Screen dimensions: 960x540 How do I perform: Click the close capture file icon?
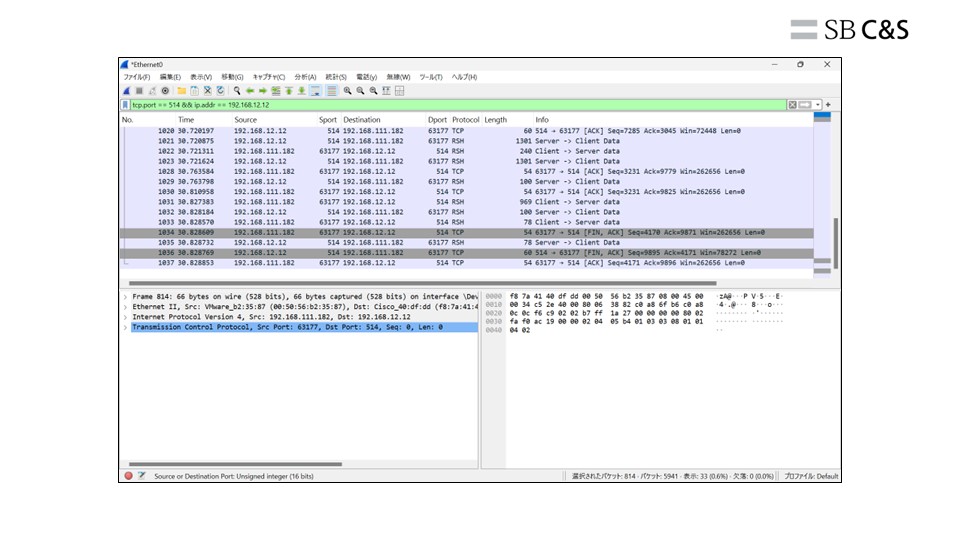point(208,91)
